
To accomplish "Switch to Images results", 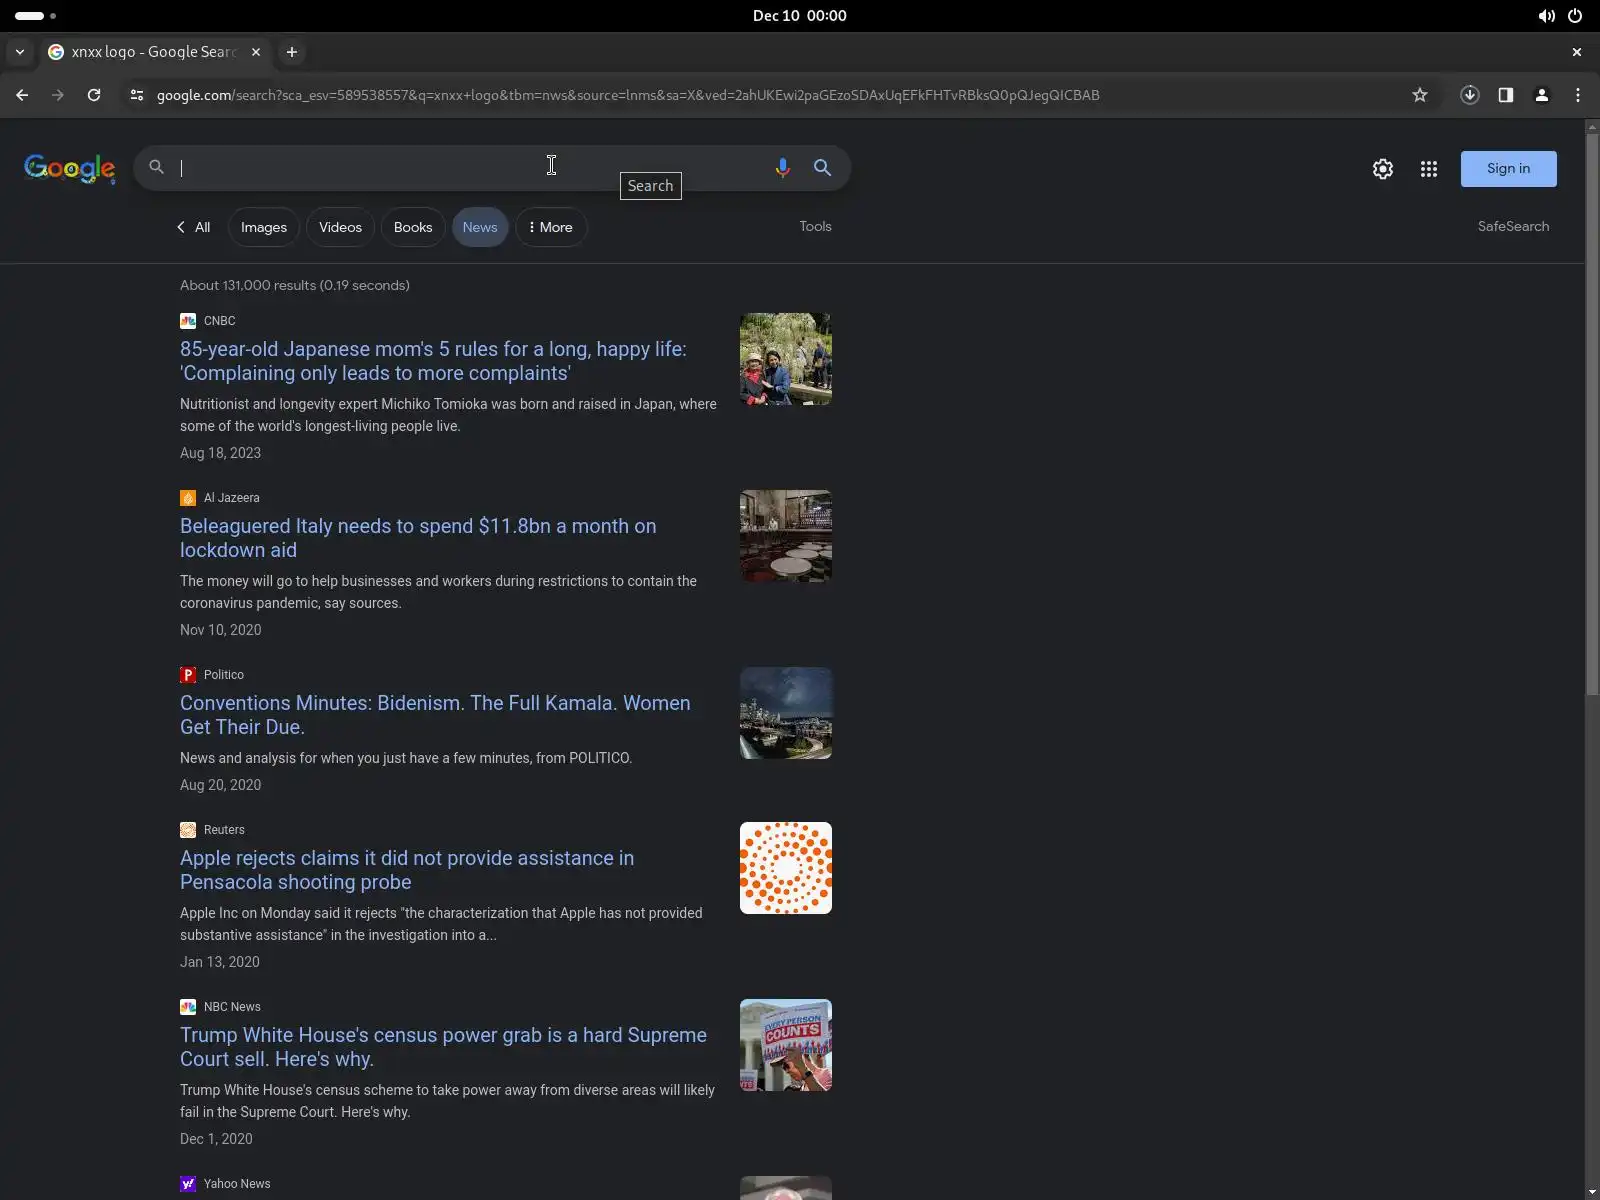I will (x=264, y=227).
